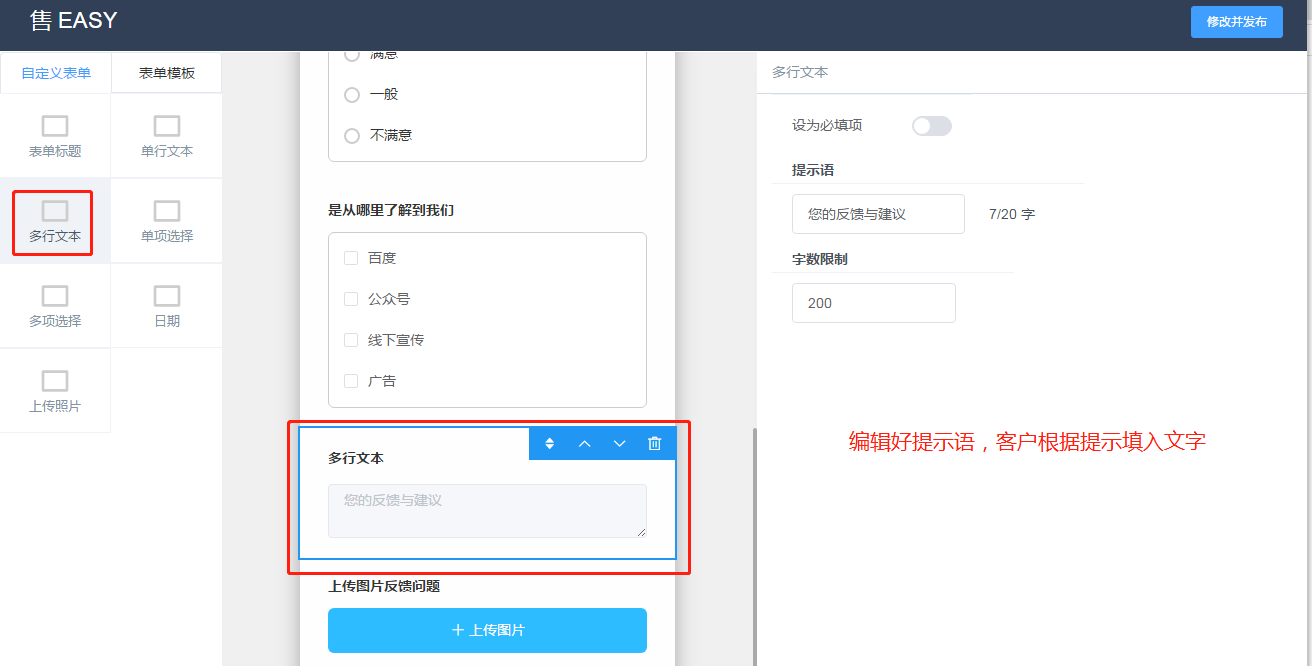1312x666 pixels.
Task: Click the 是从哪里了解到我们 question title
Action: [x=392, y=210]
